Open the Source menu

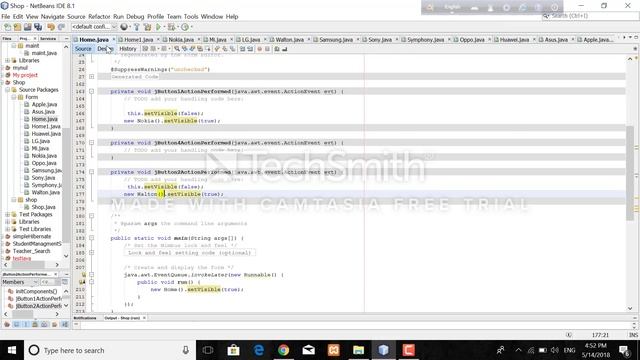tap(76, 16)
